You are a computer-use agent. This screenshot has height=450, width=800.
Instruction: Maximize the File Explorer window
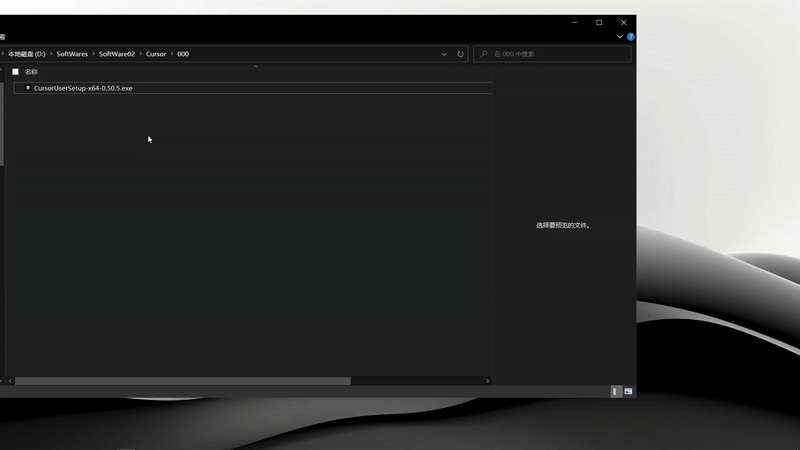pyautogui.click(x=599, y=22)
